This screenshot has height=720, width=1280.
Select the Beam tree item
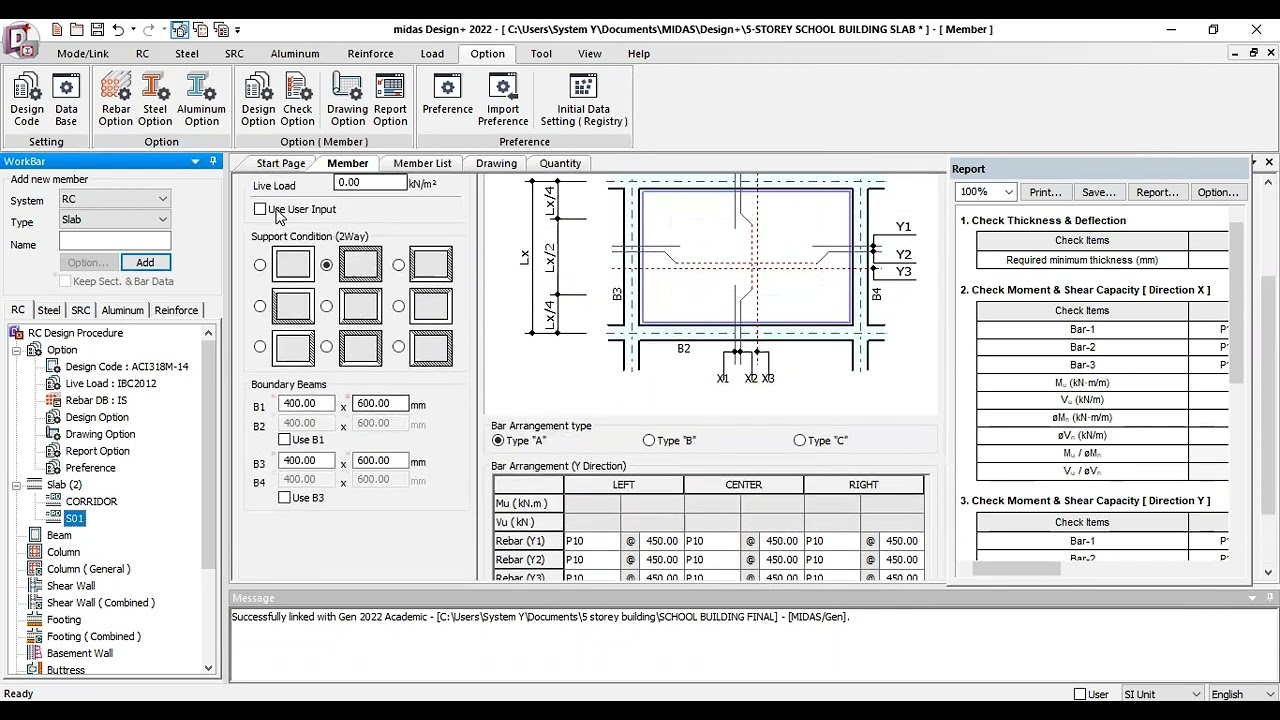tap(59, 535)
